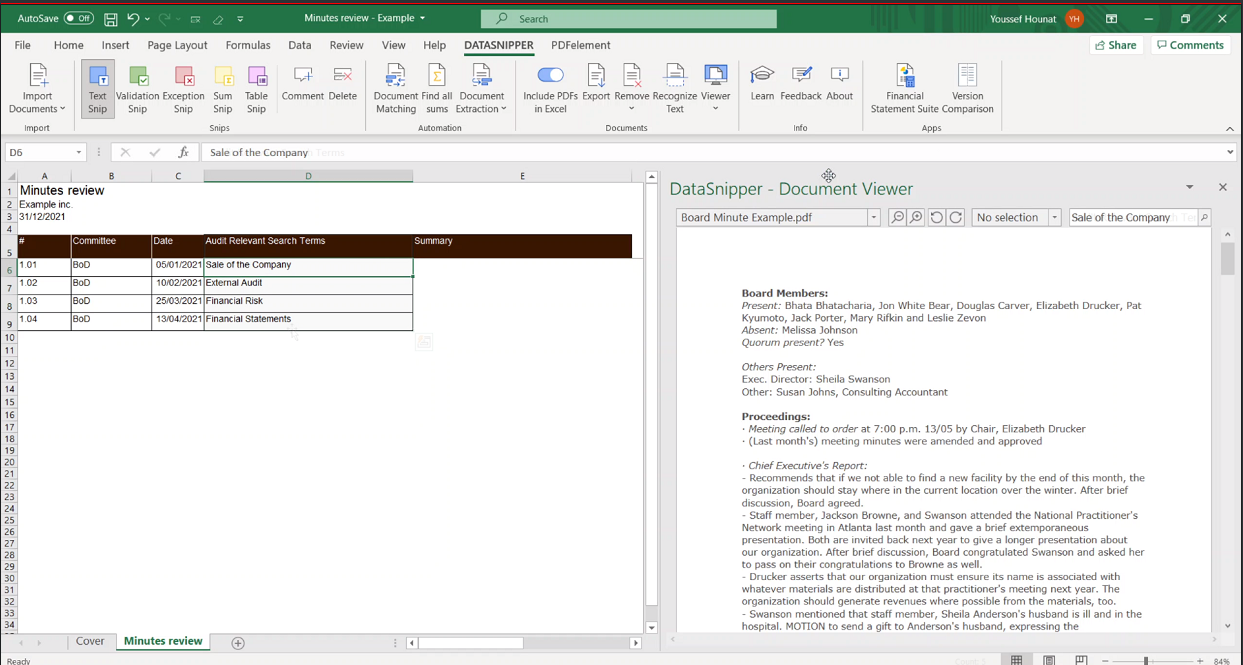Expand the formula bar
The height and width of the screenshot is (665, 1243).
(x=1230, y=152)
